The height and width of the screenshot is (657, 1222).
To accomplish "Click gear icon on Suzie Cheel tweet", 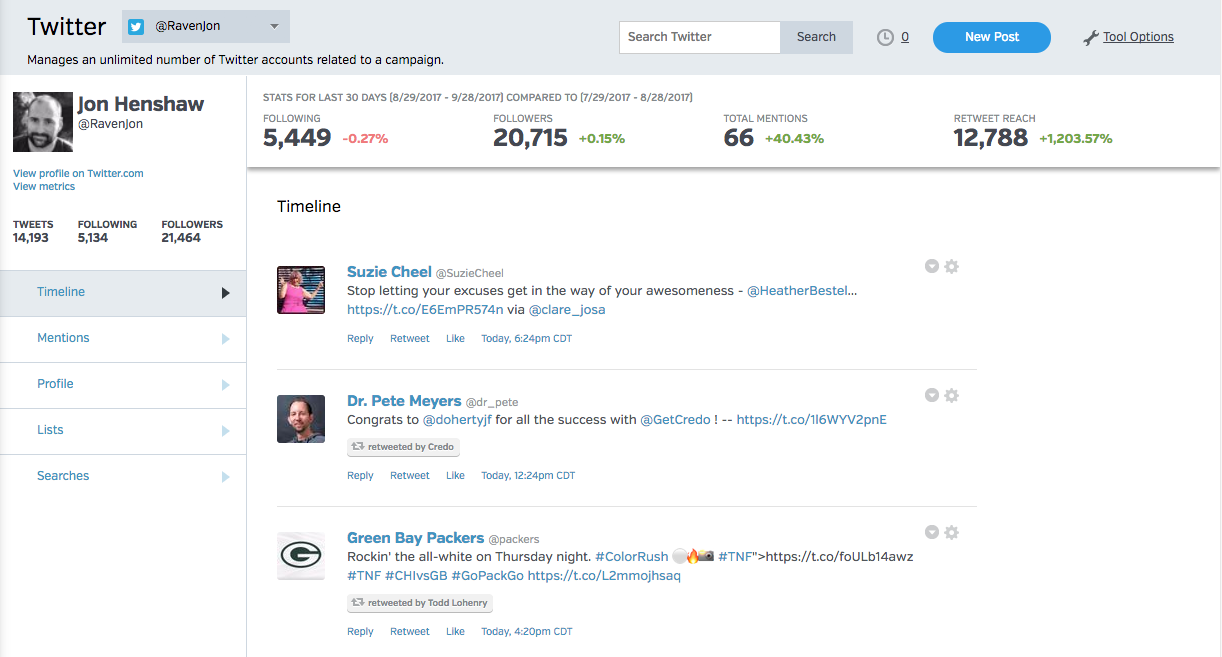I will [952, 267].
